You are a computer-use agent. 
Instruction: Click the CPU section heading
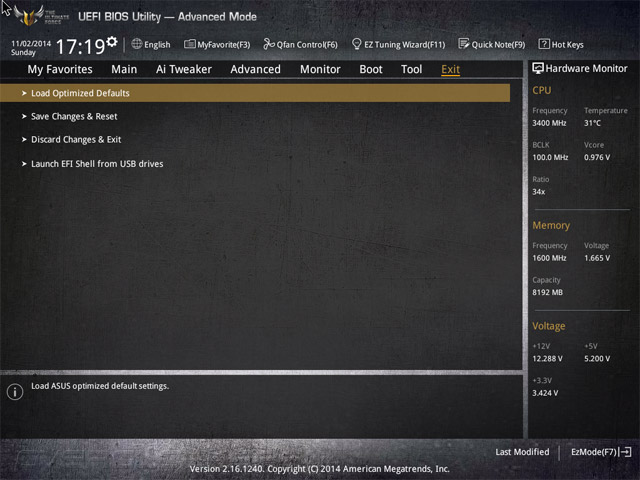(542, 90)
